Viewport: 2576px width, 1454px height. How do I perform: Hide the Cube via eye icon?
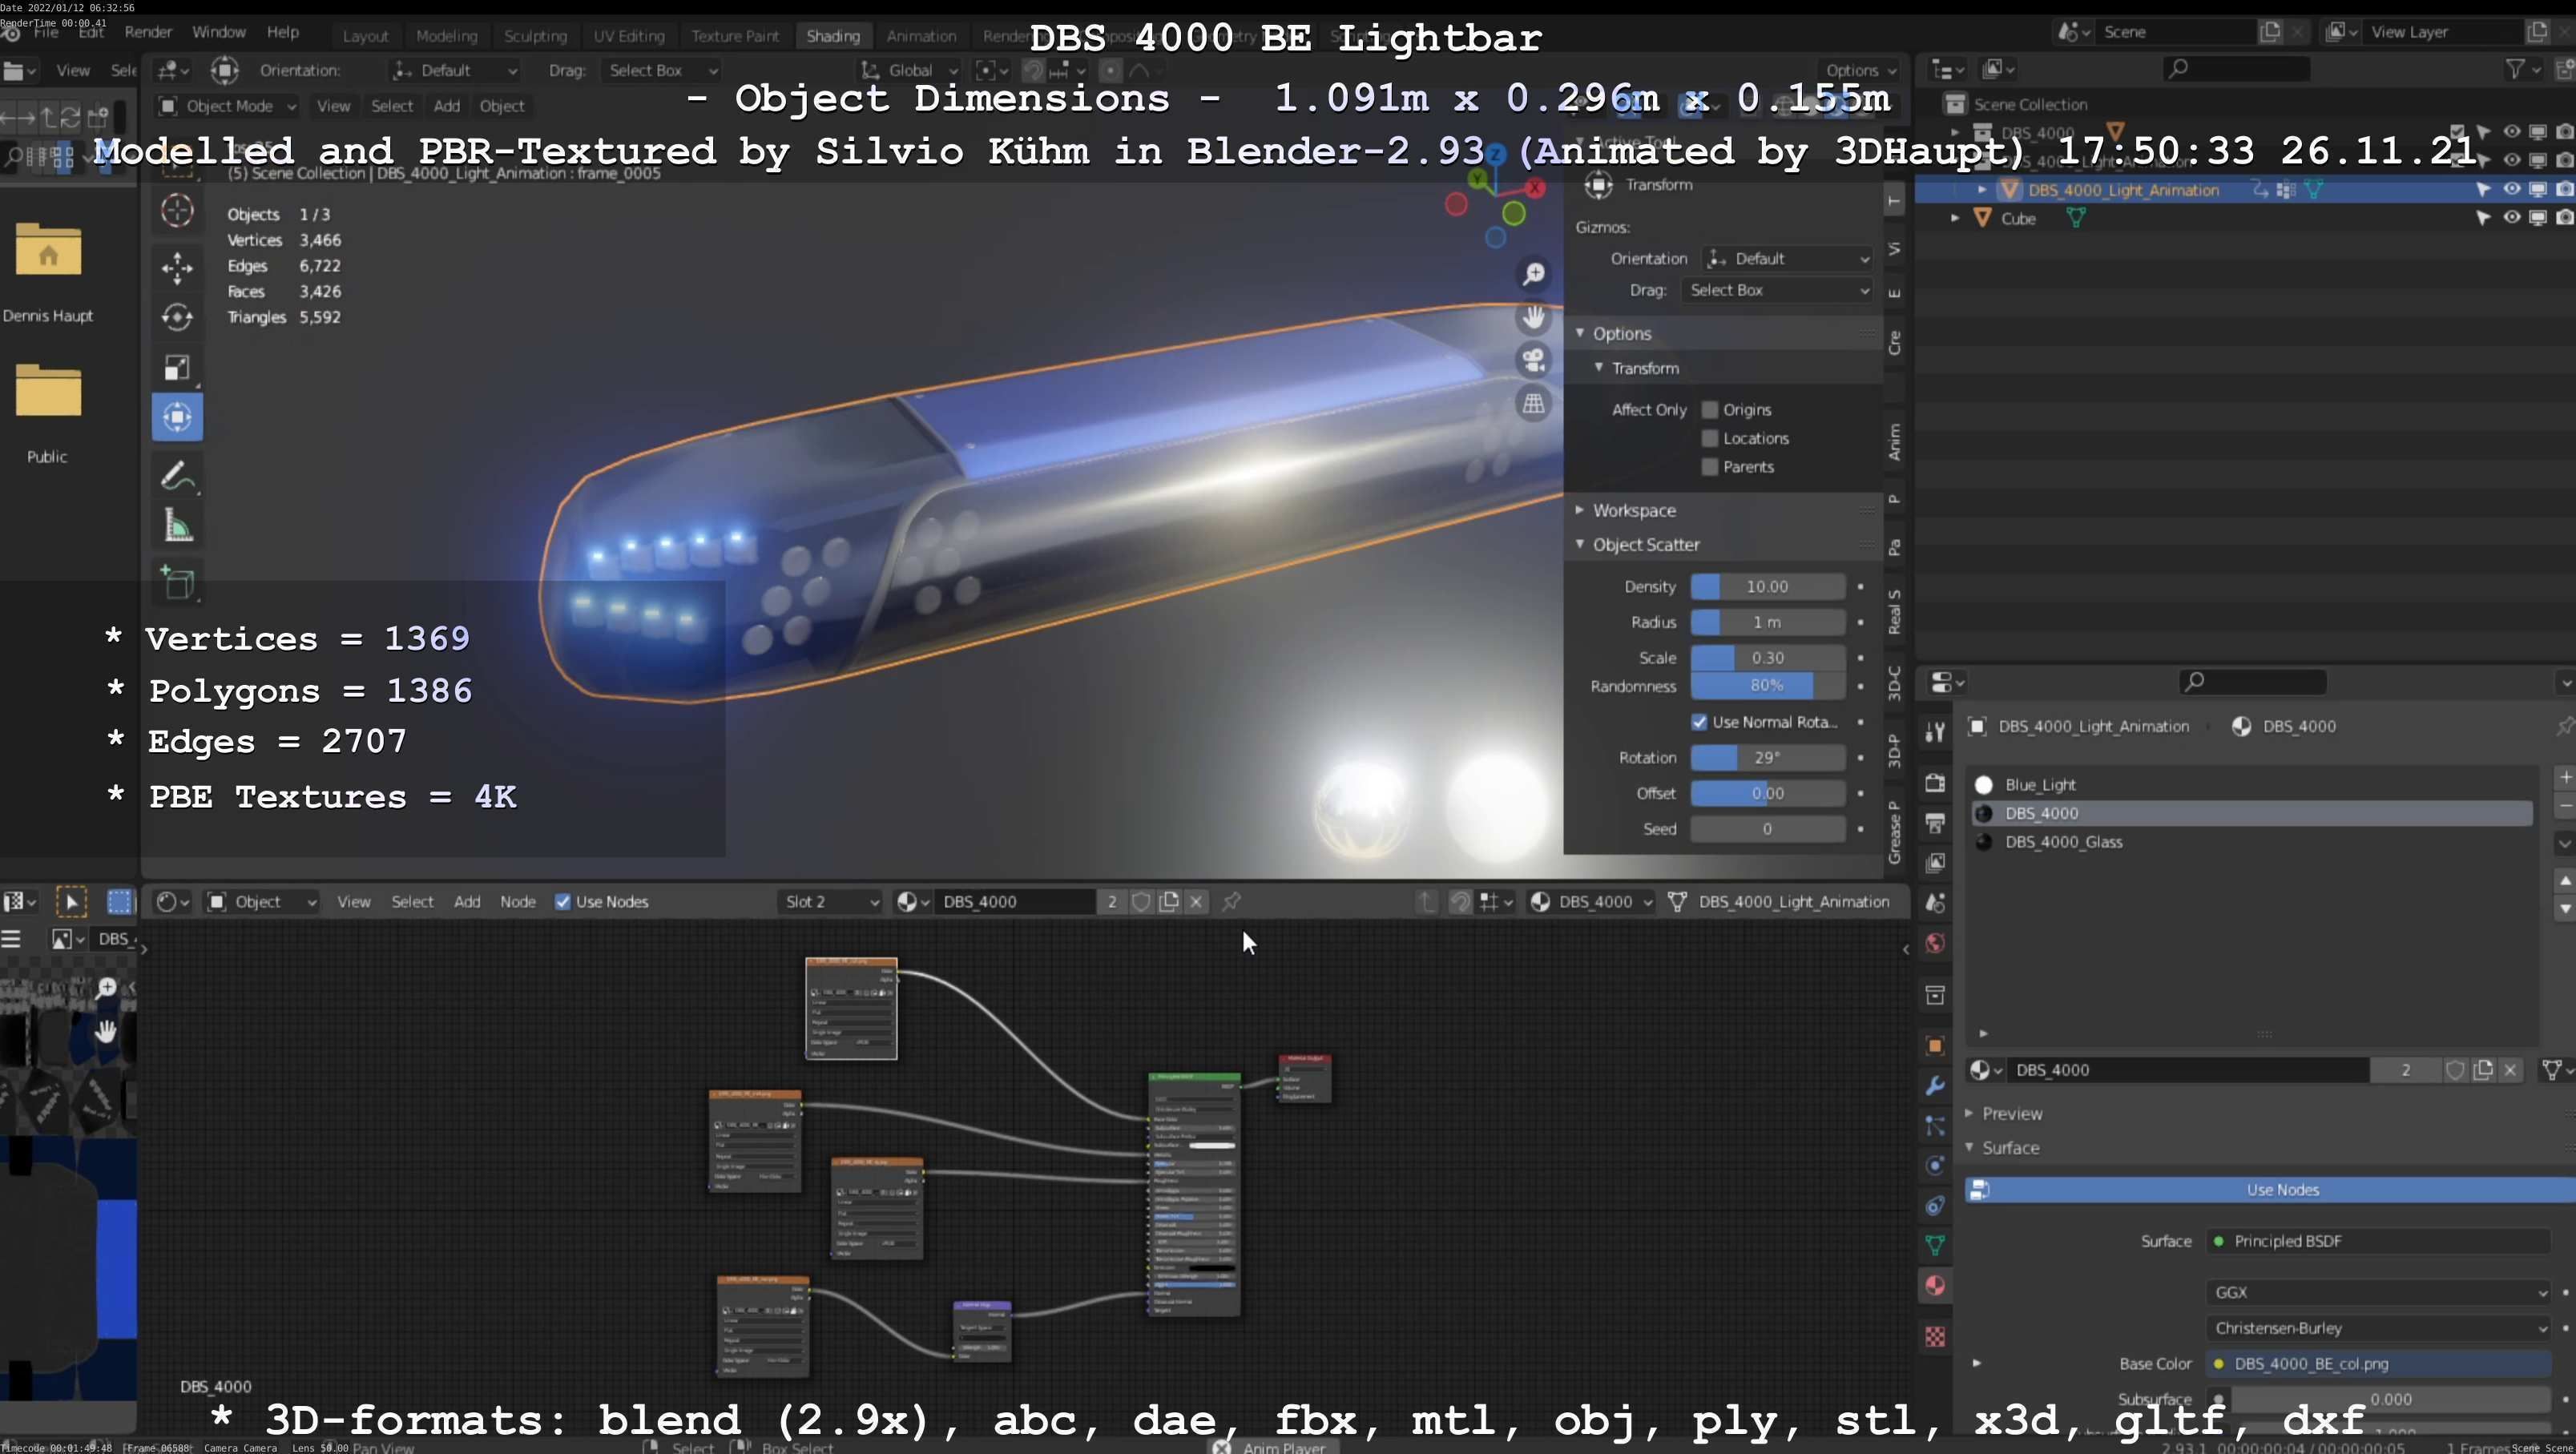tap(2511, 218)
